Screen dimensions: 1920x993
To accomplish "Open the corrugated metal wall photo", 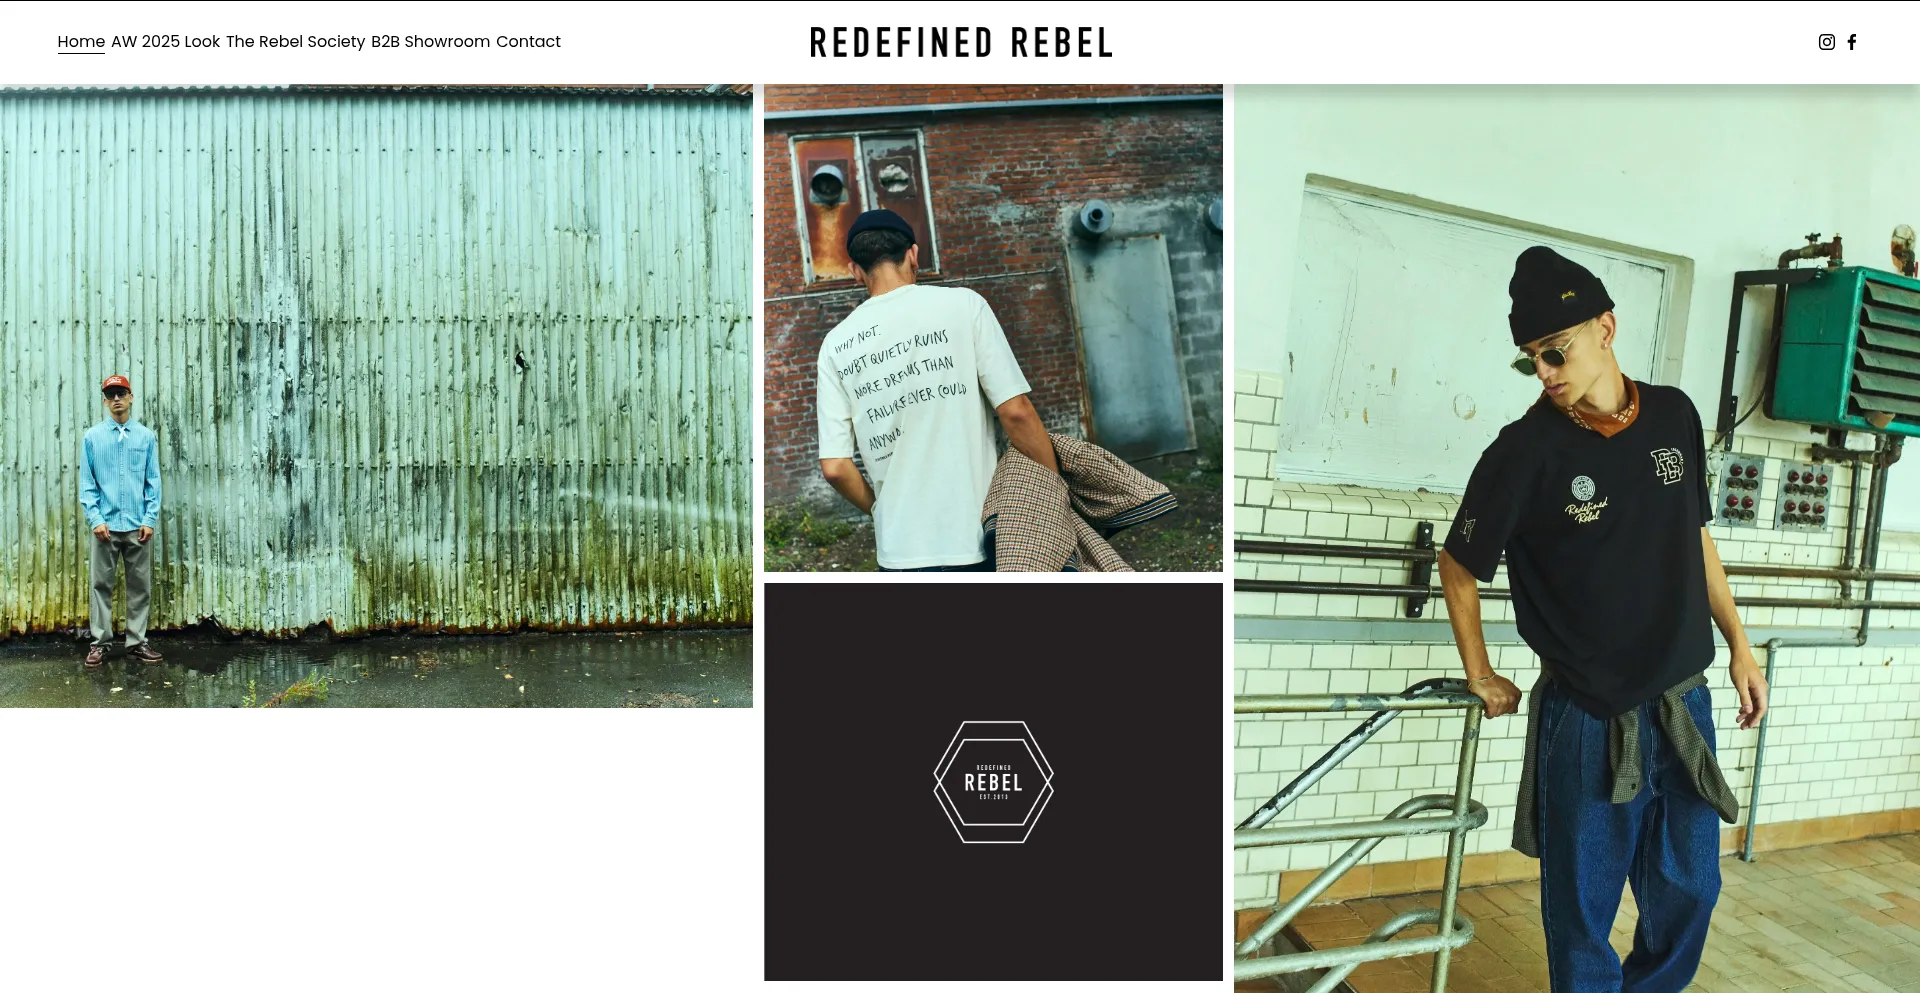I will pos(376,396).
